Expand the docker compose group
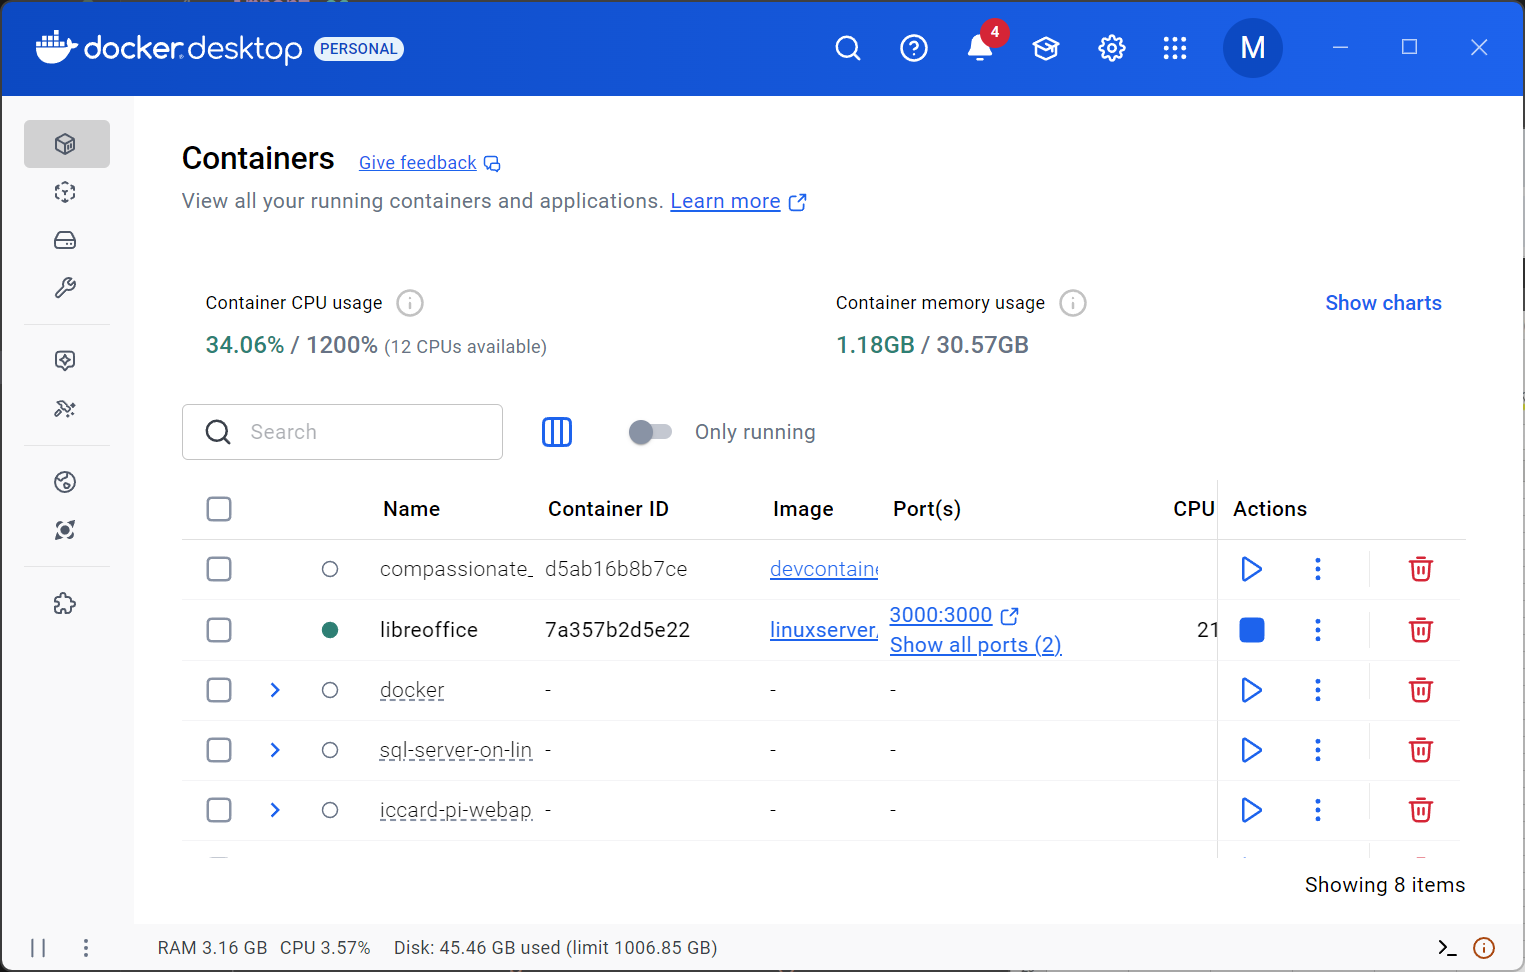 (275, 690)
